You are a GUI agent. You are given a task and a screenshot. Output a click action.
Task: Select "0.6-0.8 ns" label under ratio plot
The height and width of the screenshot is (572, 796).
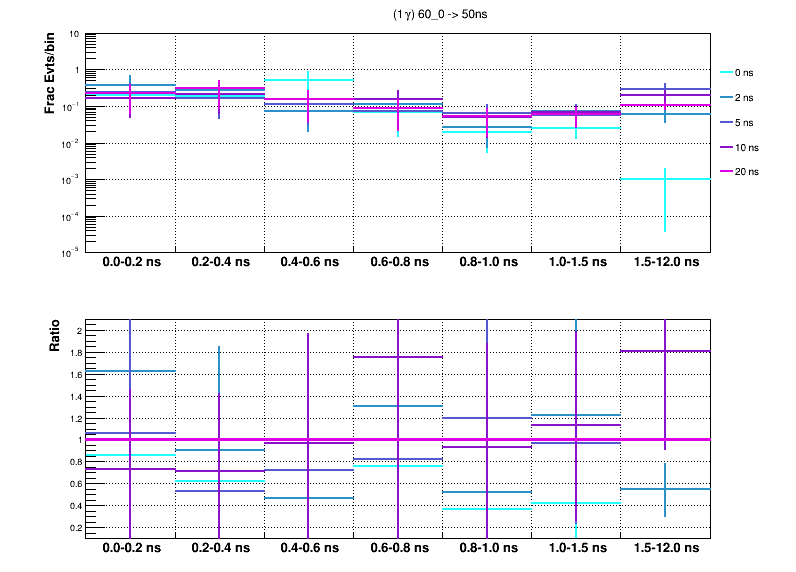(x=398, y=551)
